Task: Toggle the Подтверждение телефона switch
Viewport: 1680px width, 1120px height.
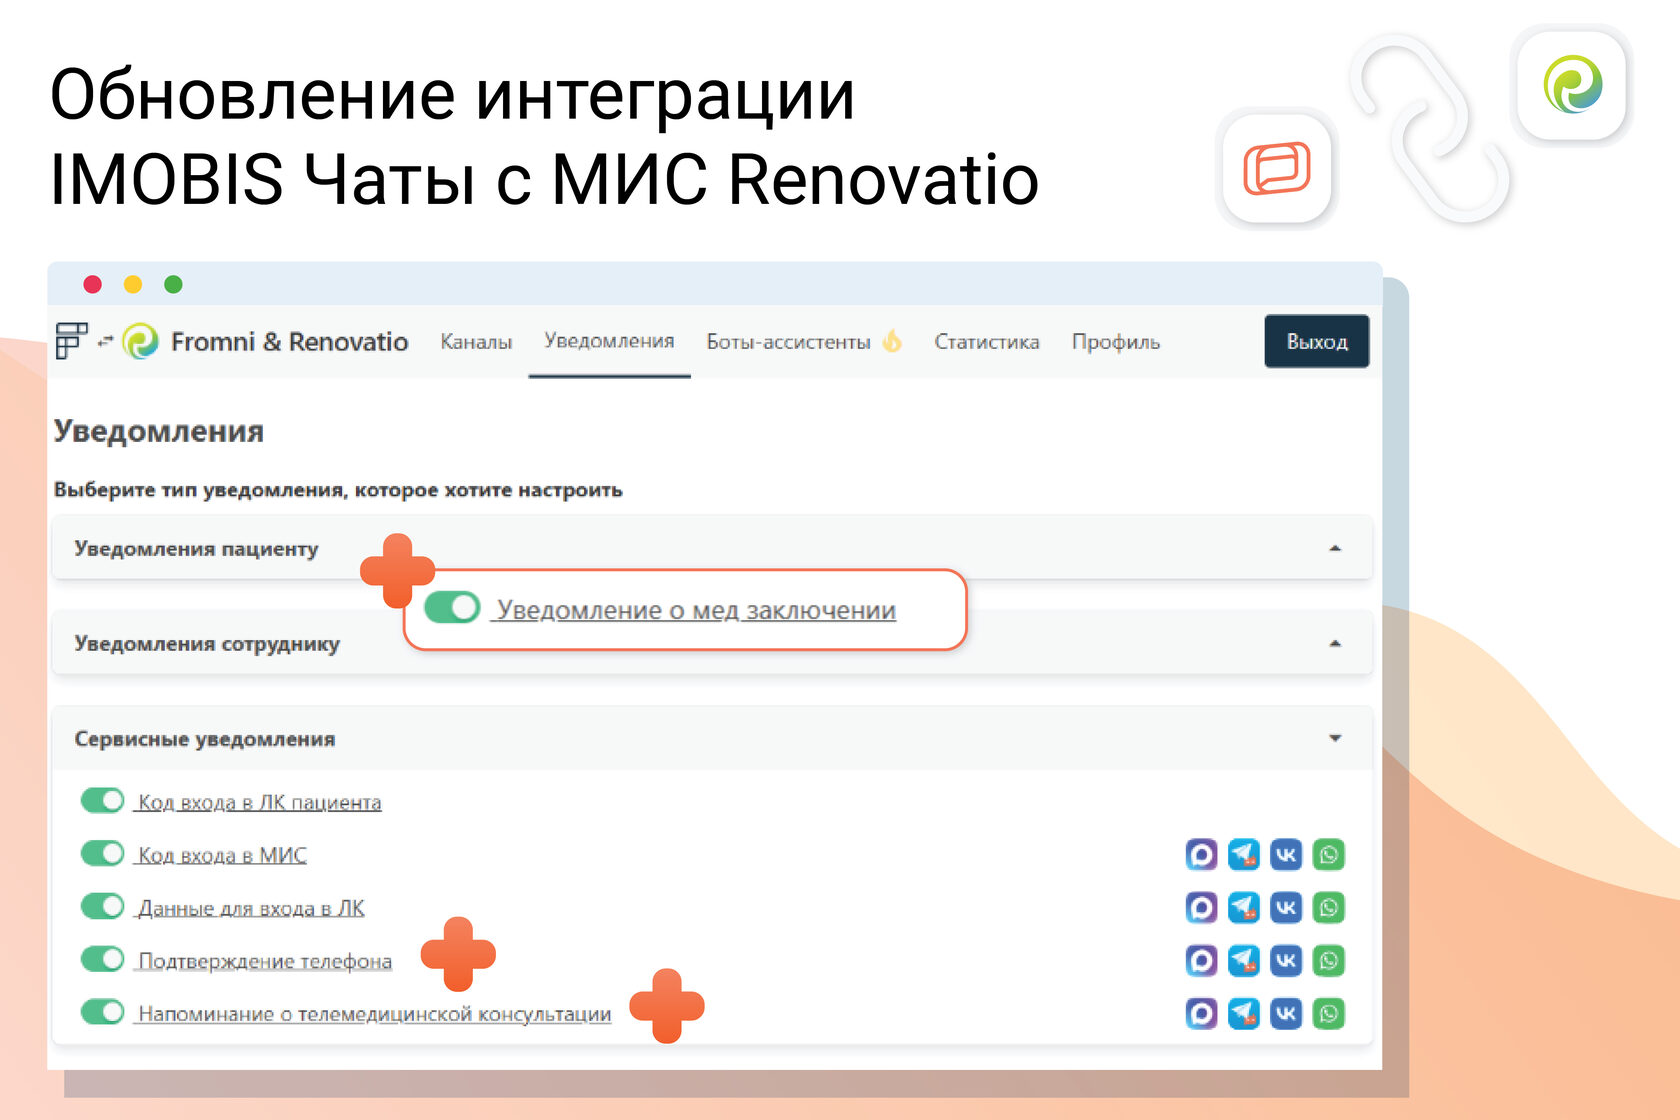Action: pyautogui.click(x=102, y=960)
